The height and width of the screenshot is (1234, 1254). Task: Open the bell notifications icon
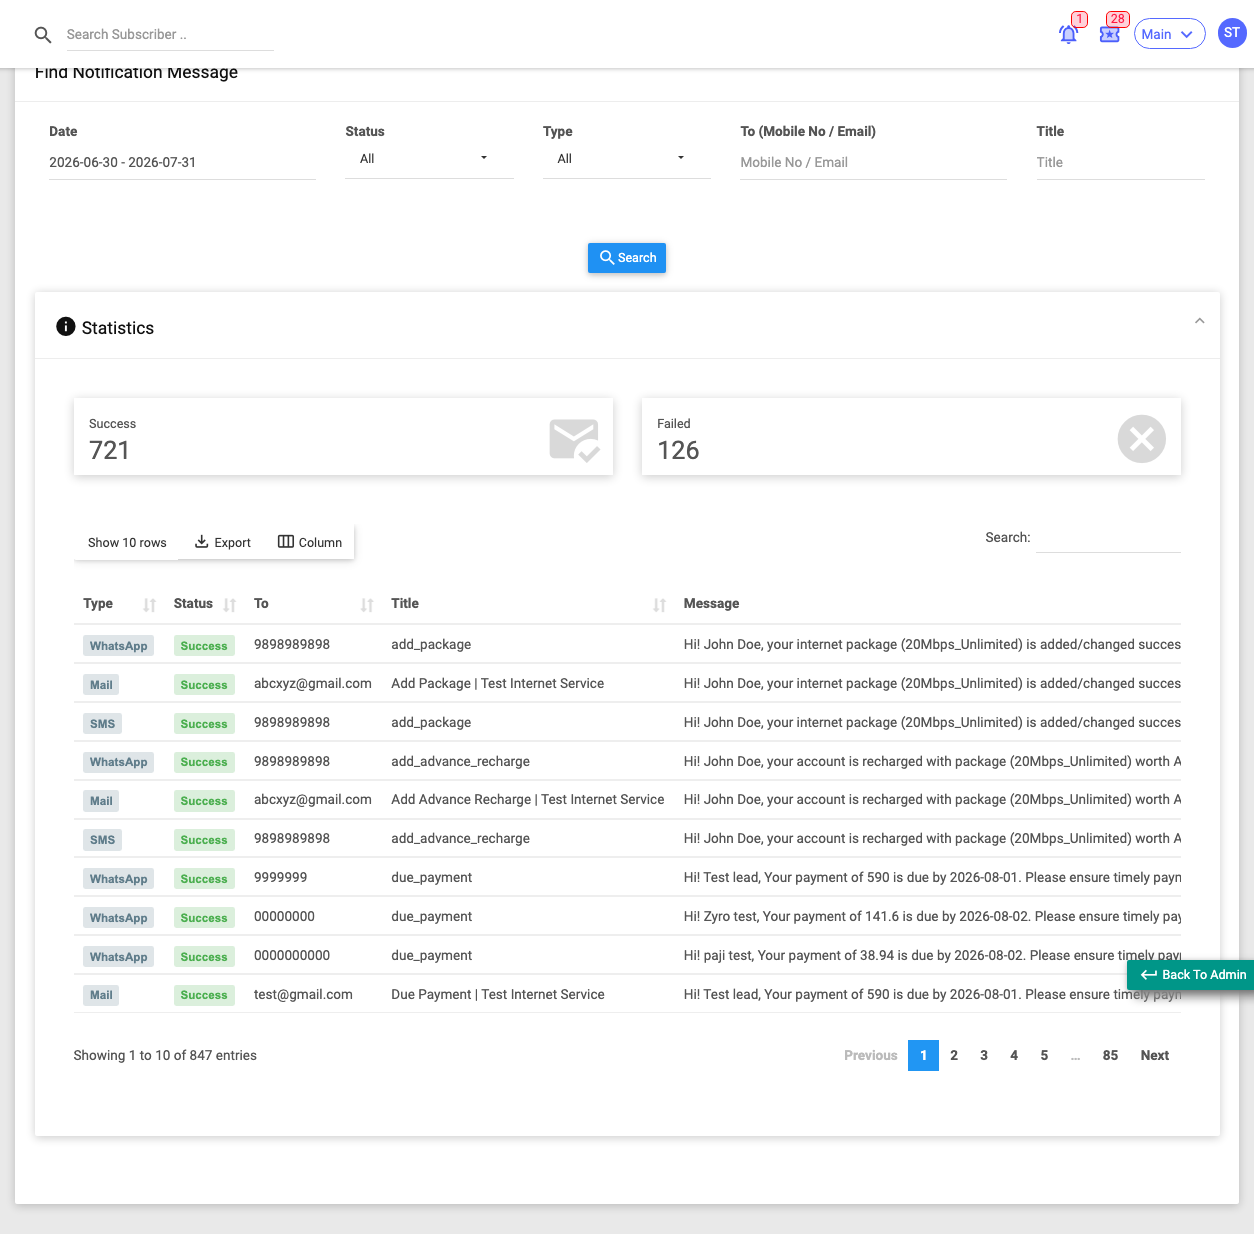click(1068, 34)
